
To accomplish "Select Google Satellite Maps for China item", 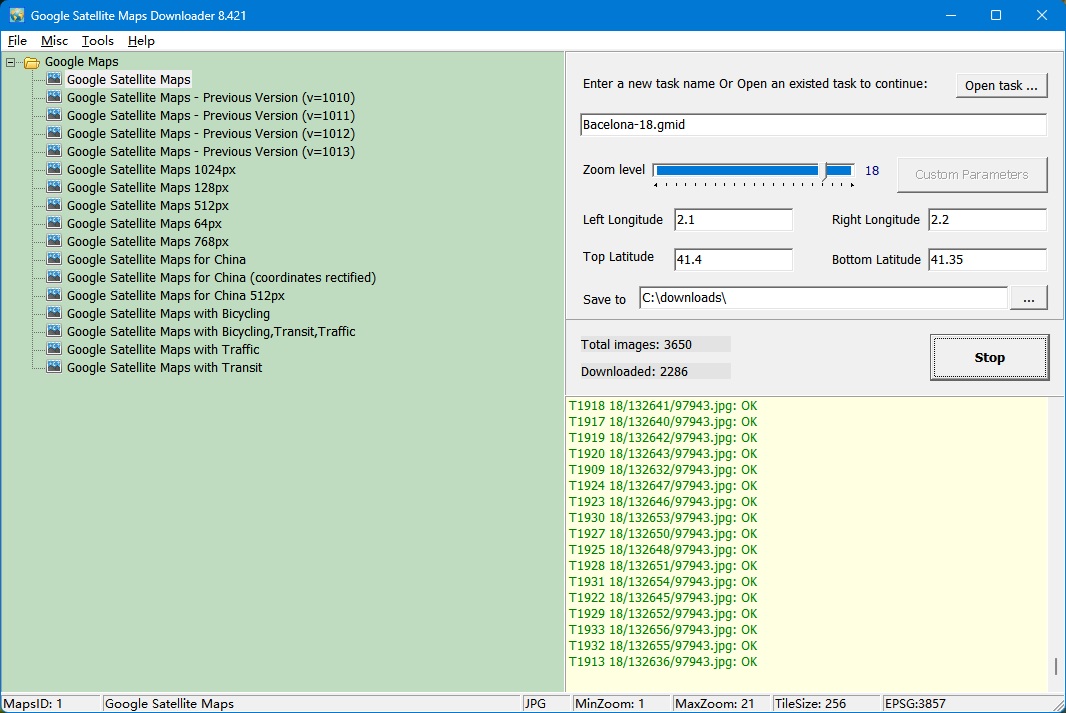I will pyautogui.click(x=156, y=260).
